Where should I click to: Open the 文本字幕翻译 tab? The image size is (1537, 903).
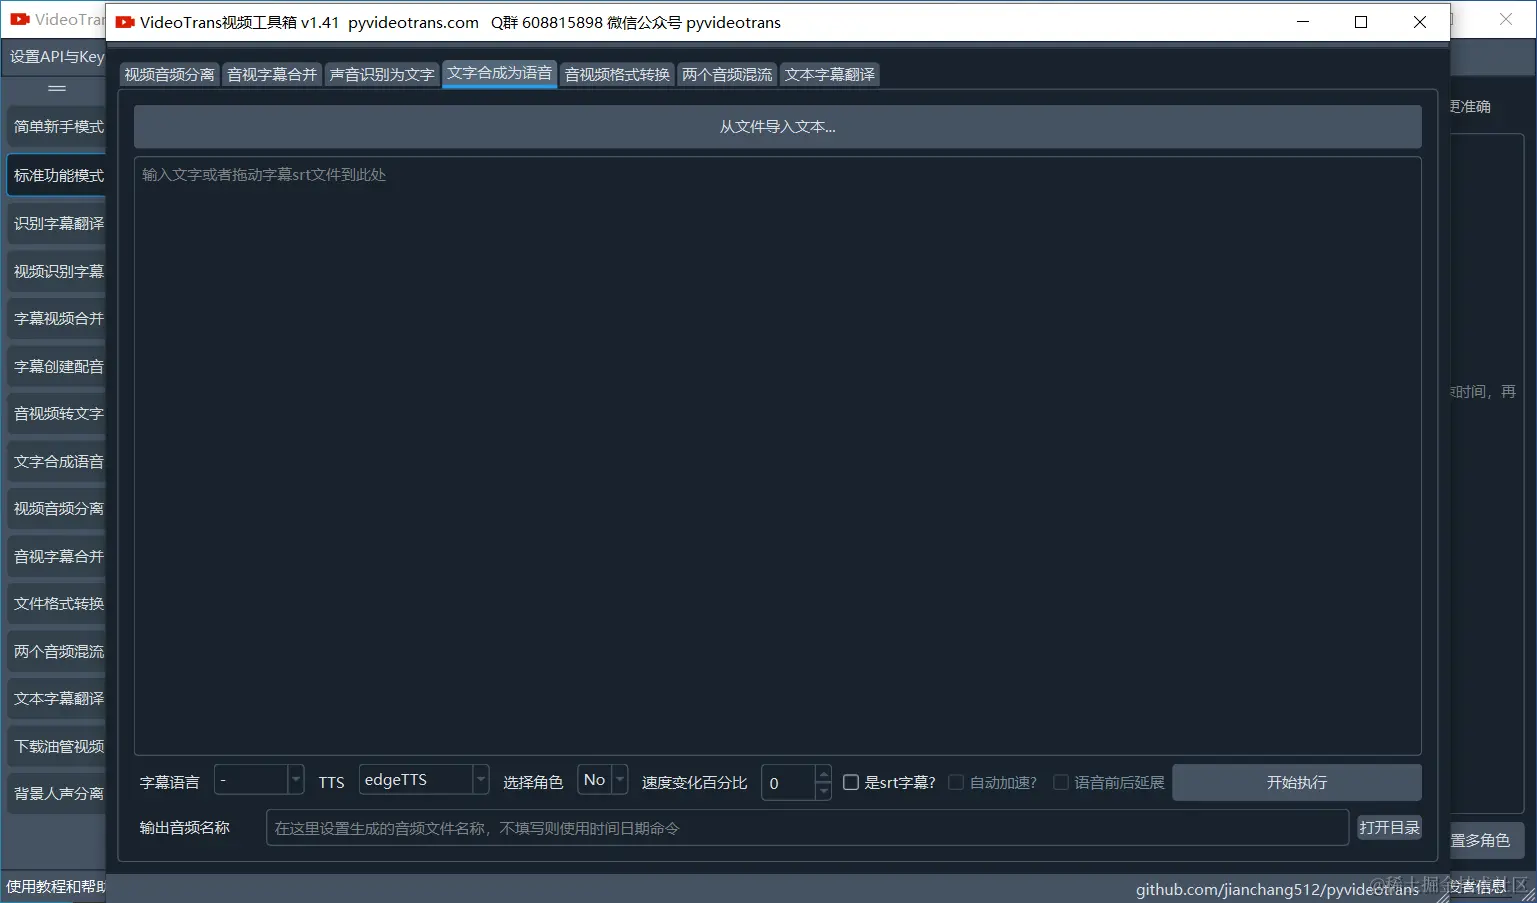pyautogui.click(x=829, y=75)
